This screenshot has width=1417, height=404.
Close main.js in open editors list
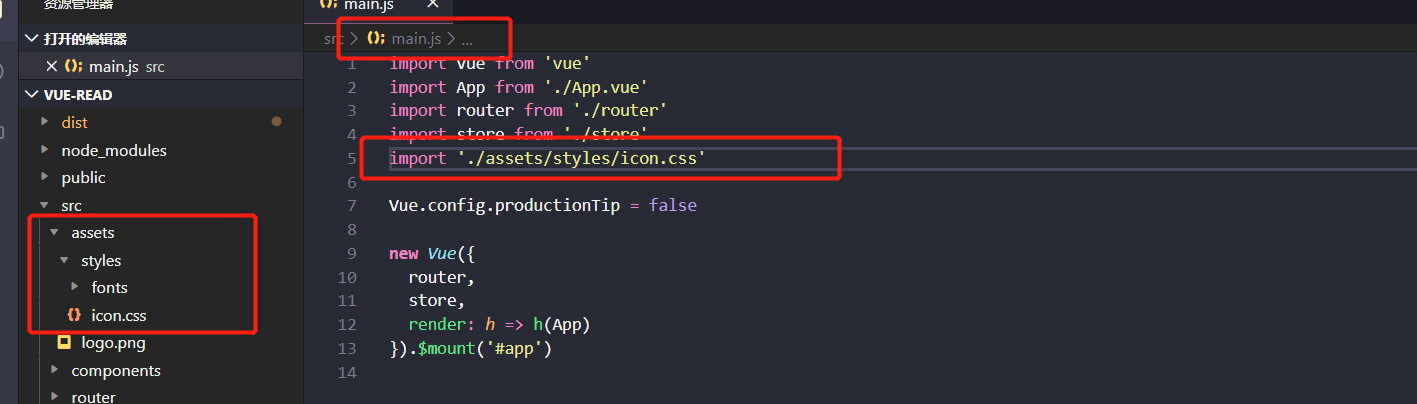[x=52, y=67]
